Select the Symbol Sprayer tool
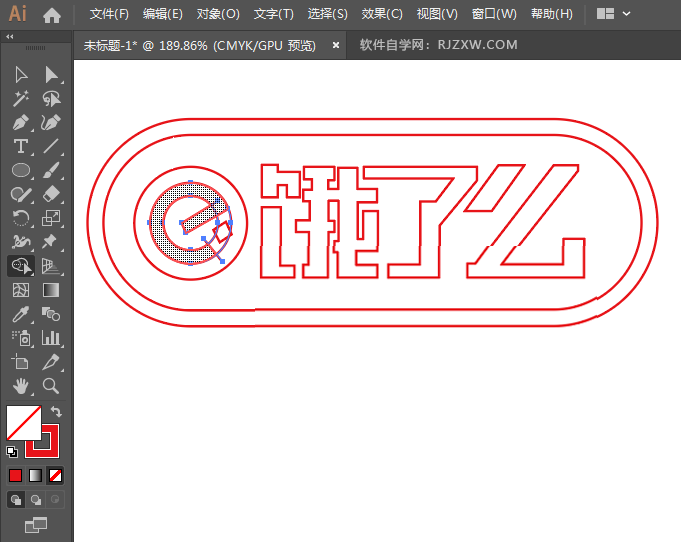Viewport: 681px width, 542px height. (21, 338)
